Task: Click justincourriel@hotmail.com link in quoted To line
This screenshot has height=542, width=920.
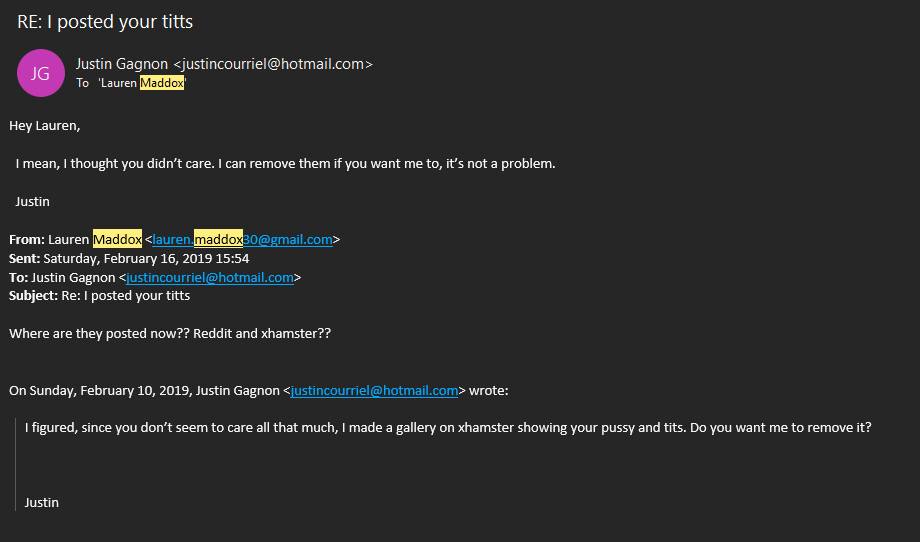Action: (209, 277)
